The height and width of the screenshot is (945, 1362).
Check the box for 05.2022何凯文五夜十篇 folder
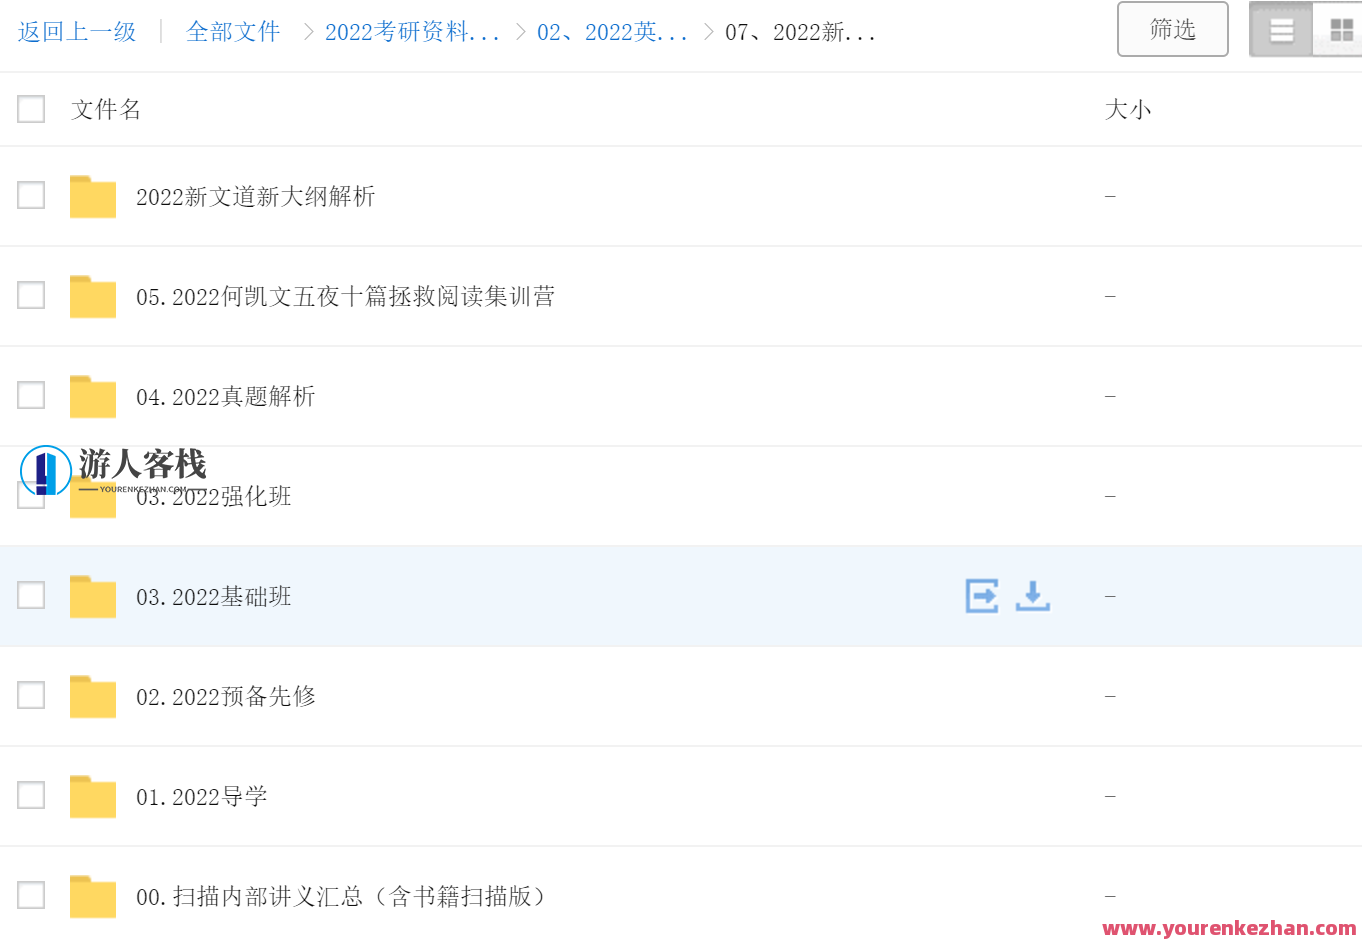[31, 295]
